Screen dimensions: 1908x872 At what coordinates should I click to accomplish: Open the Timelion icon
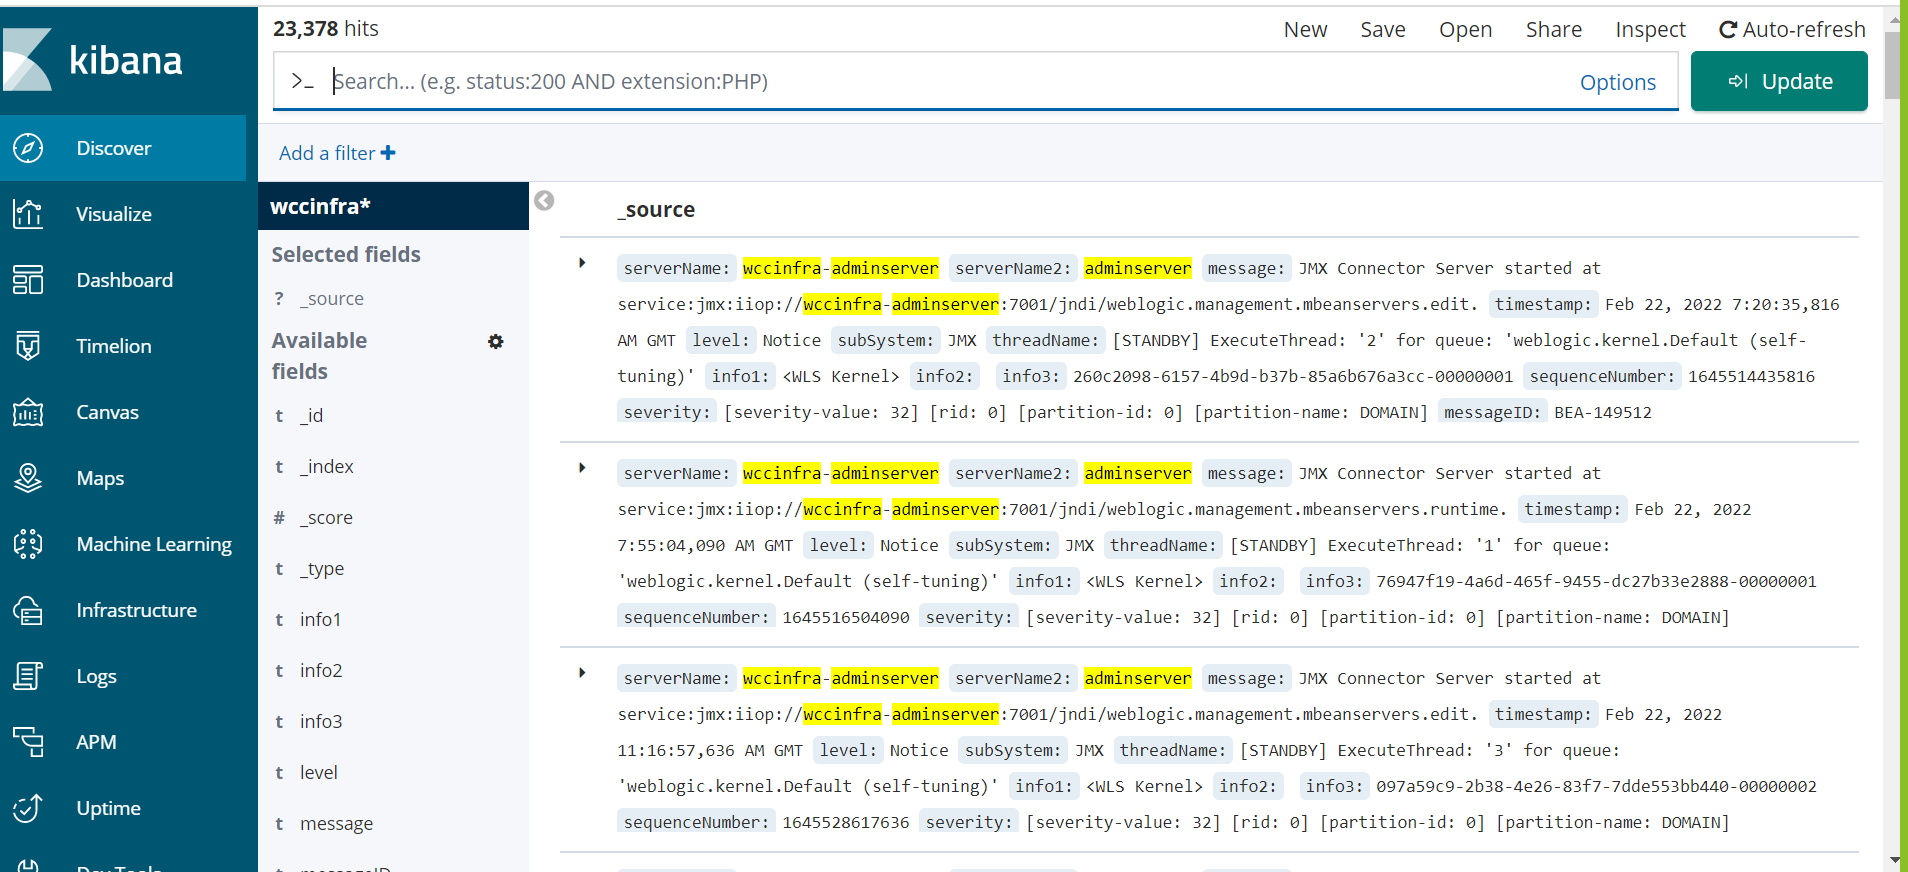[x=28, y=346]
